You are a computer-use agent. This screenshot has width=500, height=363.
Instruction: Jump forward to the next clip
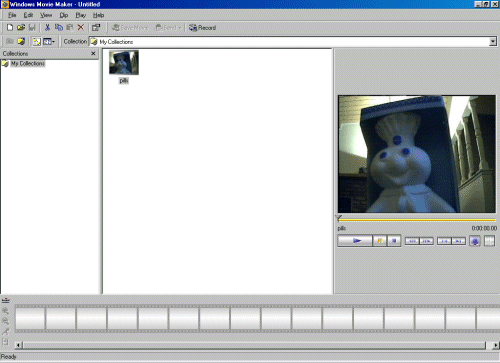point(459,241)
